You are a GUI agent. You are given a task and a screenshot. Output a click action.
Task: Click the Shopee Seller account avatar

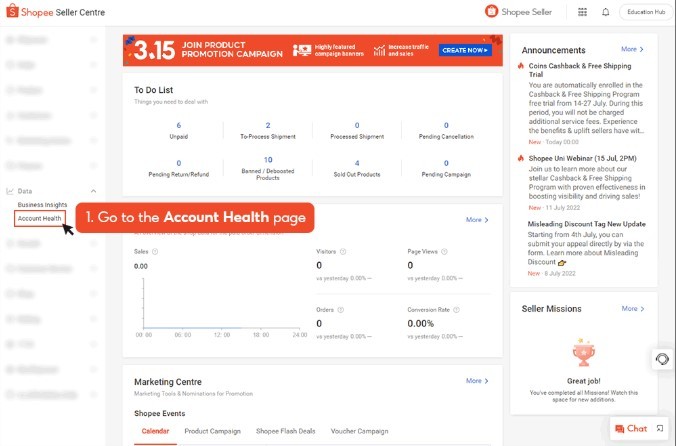[492, 12]
